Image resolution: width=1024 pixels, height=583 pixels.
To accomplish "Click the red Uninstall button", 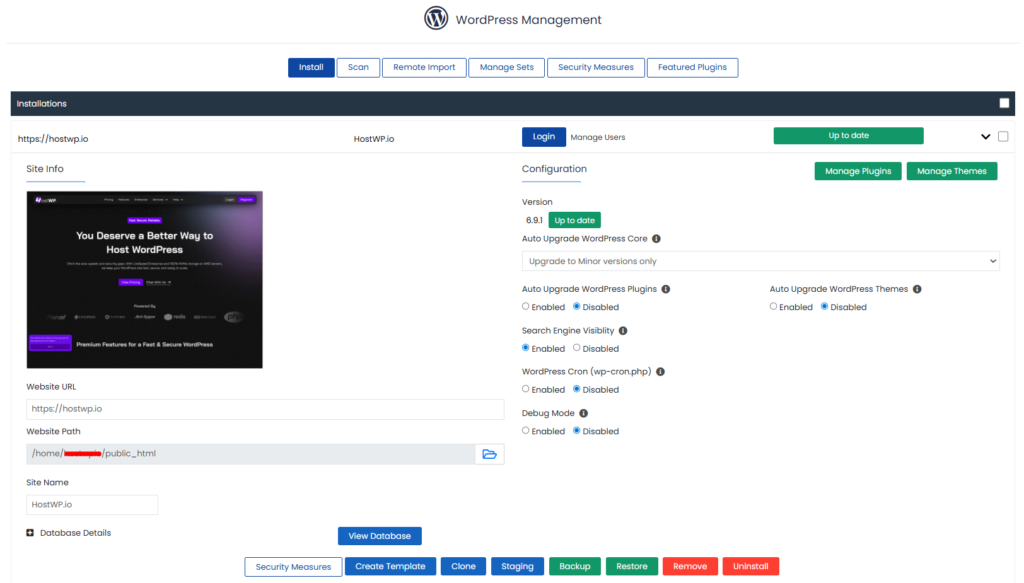I will (x=750, y=566).
